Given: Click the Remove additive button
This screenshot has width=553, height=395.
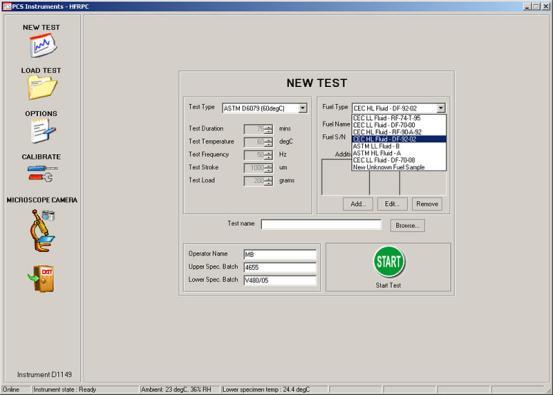Looking at the screenshot, I should point(427,204).
